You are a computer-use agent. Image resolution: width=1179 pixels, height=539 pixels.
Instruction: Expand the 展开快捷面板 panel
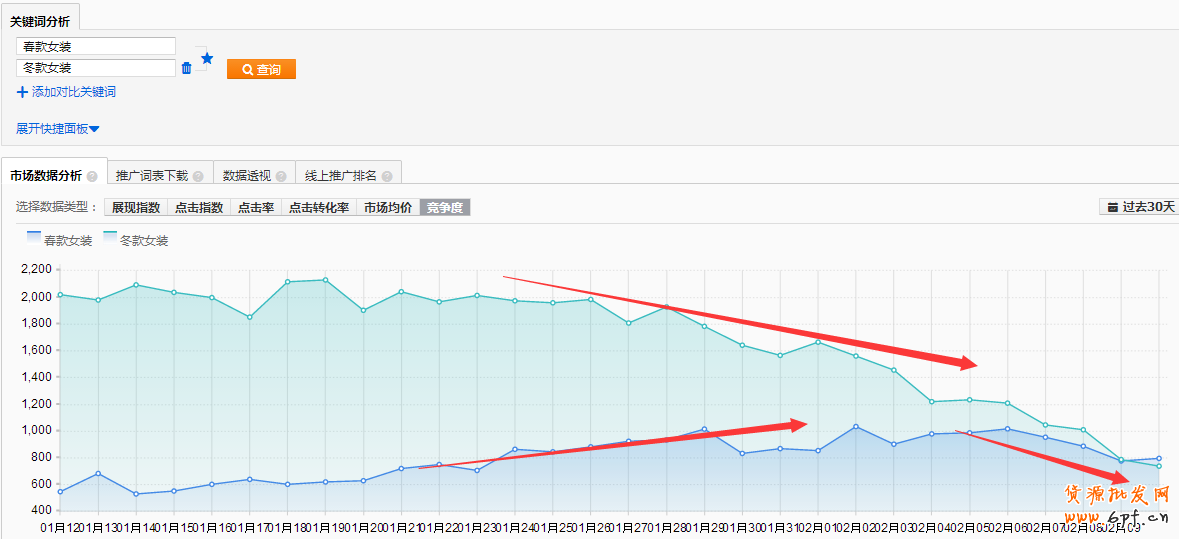click(57, 129)
